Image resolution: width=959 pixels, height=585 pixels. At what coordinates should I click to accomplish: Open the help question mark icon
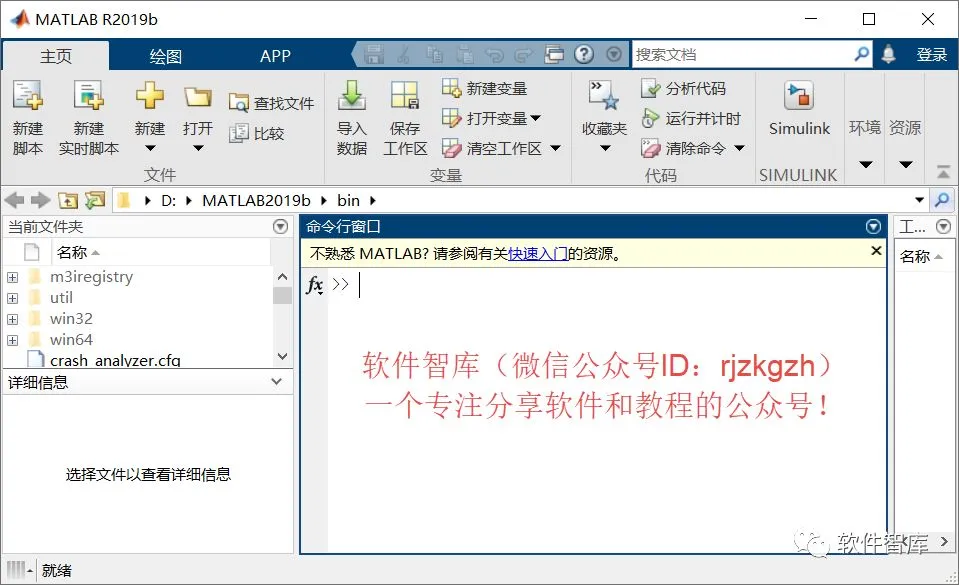tap(584, 54)
